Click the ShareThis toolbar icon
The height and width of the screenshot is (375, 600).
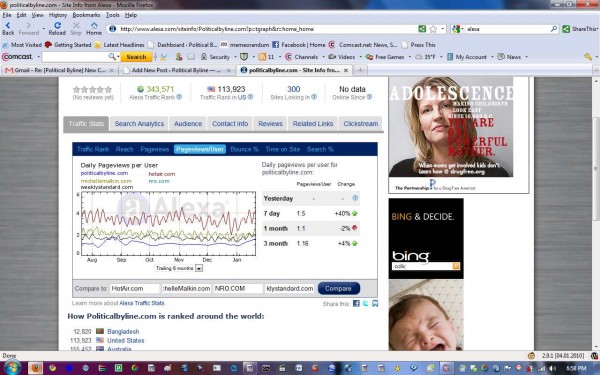pos(566,29)
